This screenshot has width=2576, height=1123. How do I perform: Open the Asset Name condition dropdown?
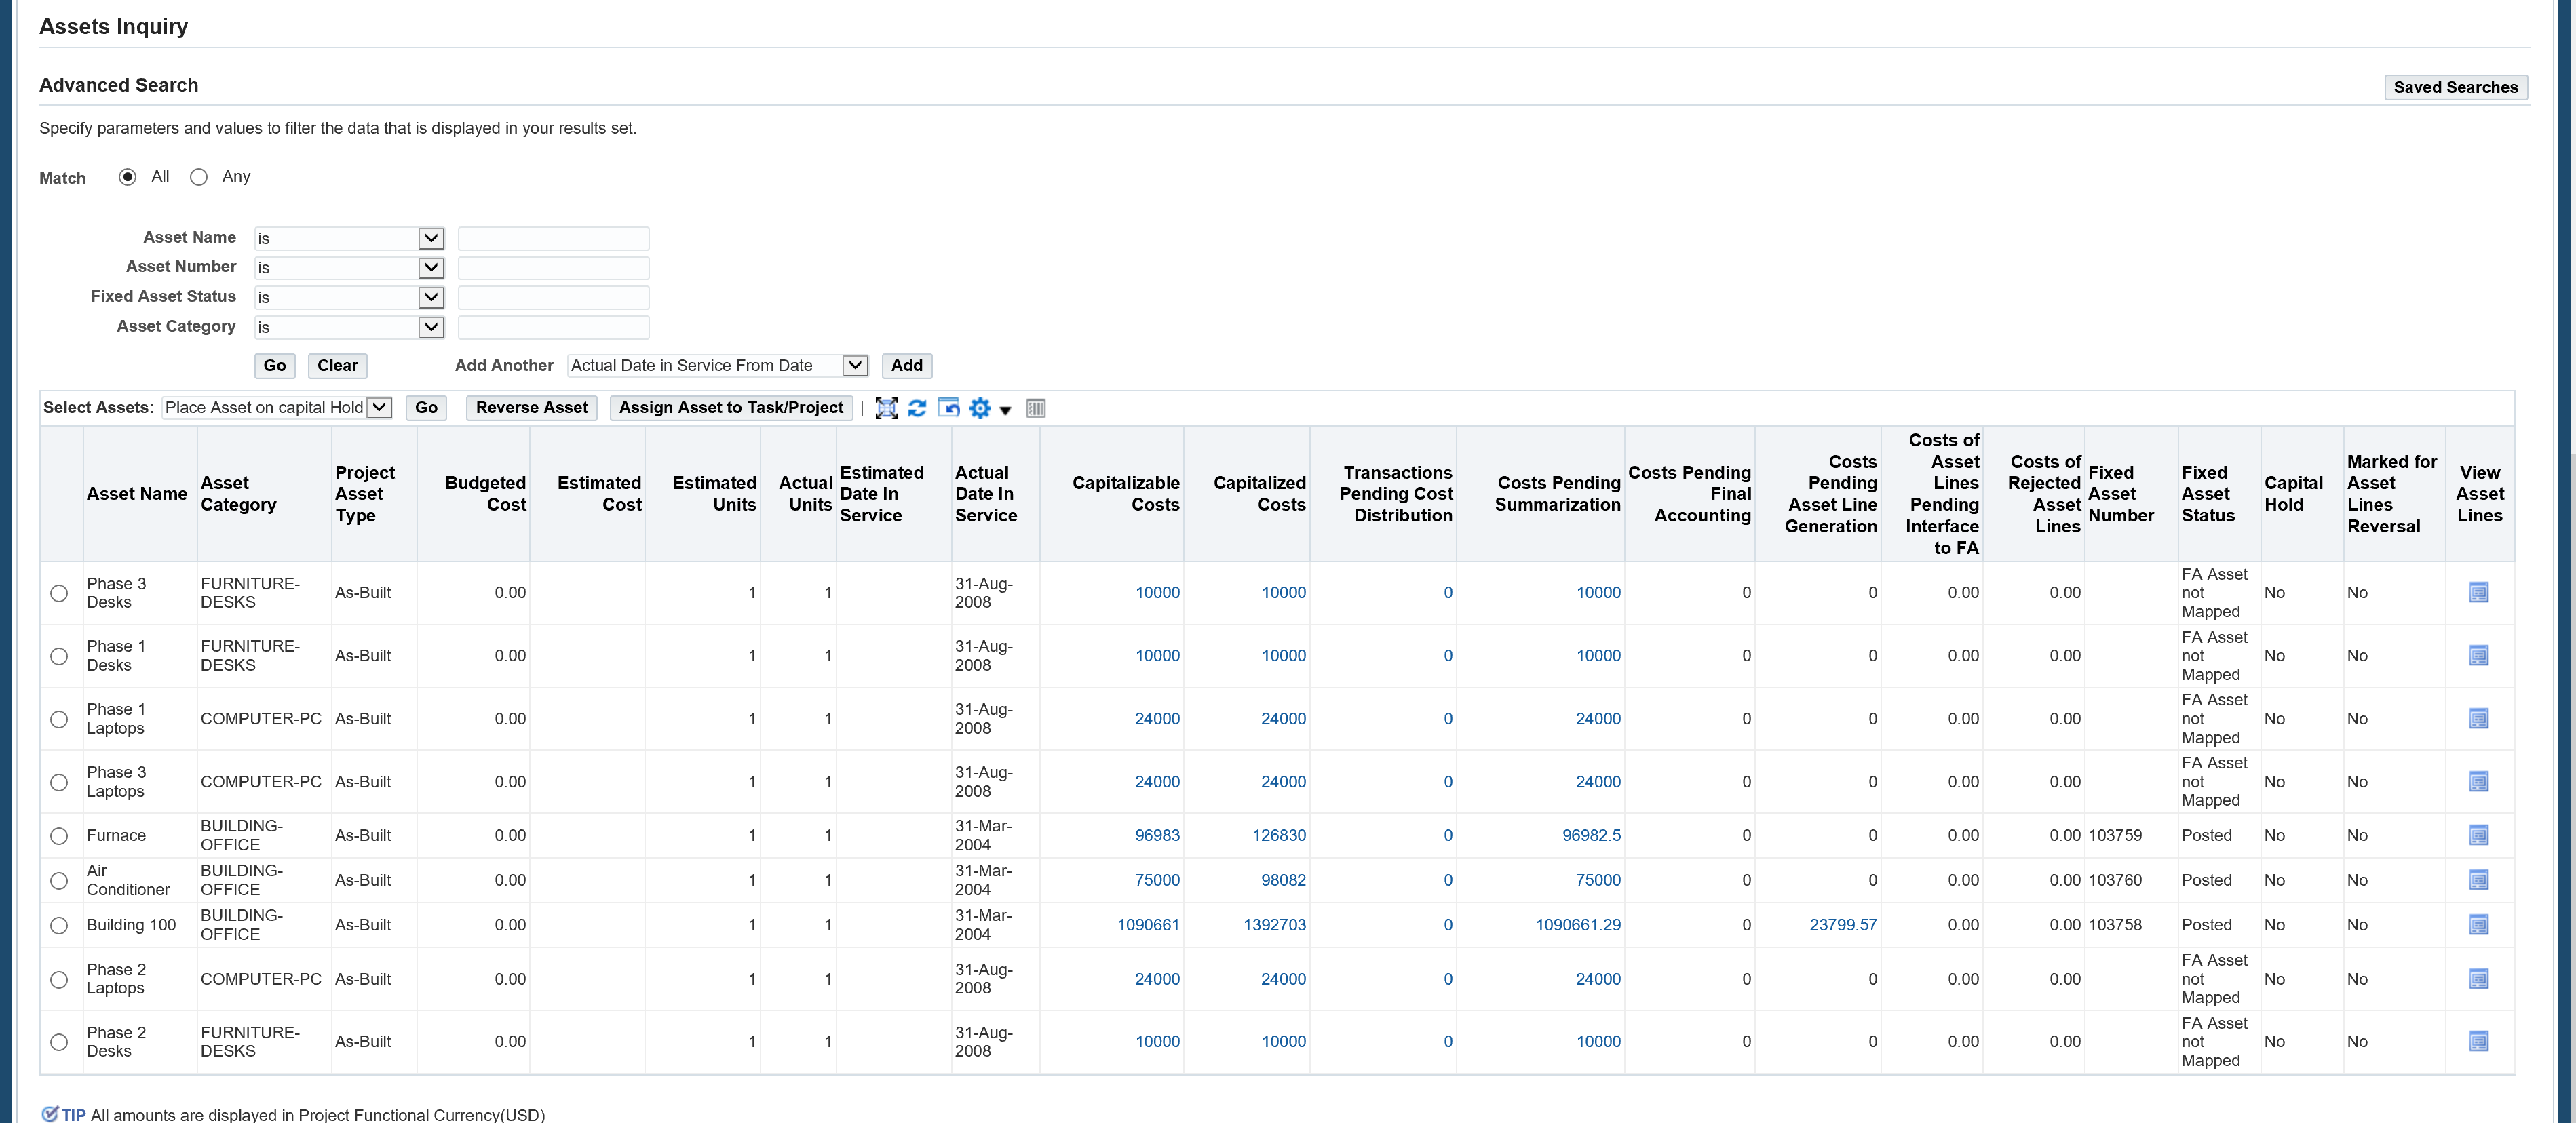click(x=349, y=238)
